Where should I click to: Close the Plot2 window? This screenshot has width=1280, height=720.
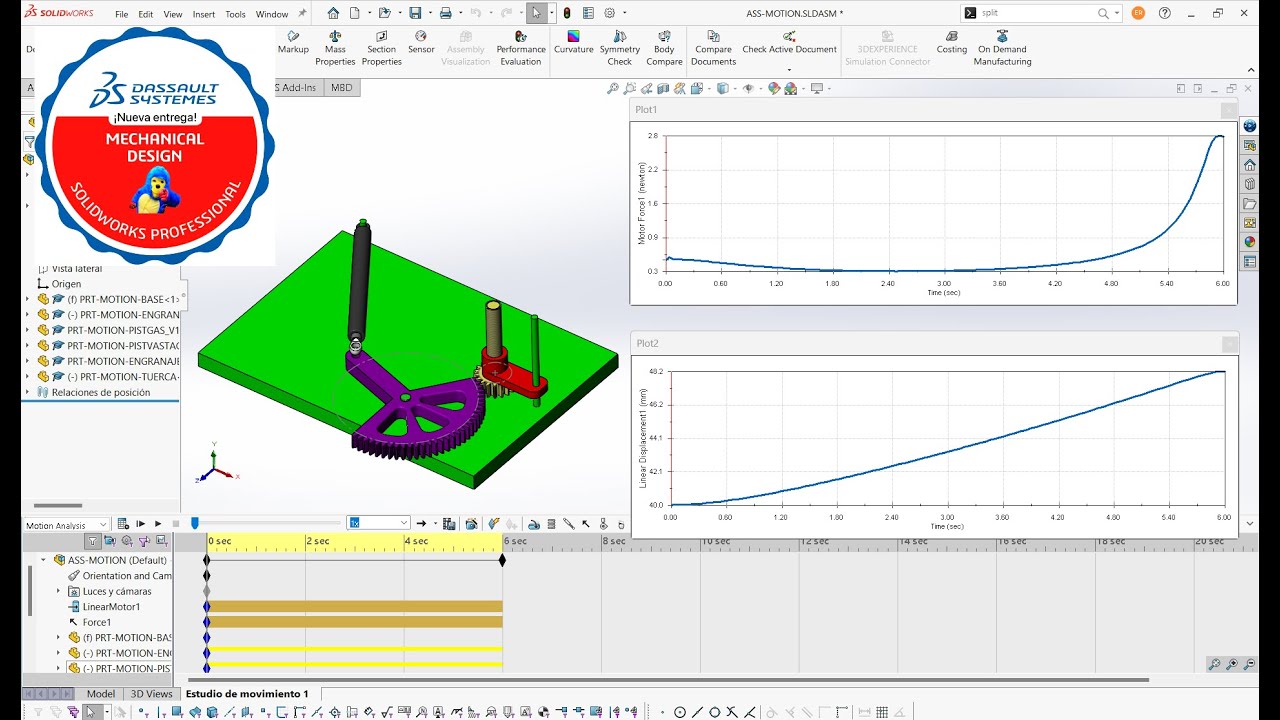point(1228,344)
